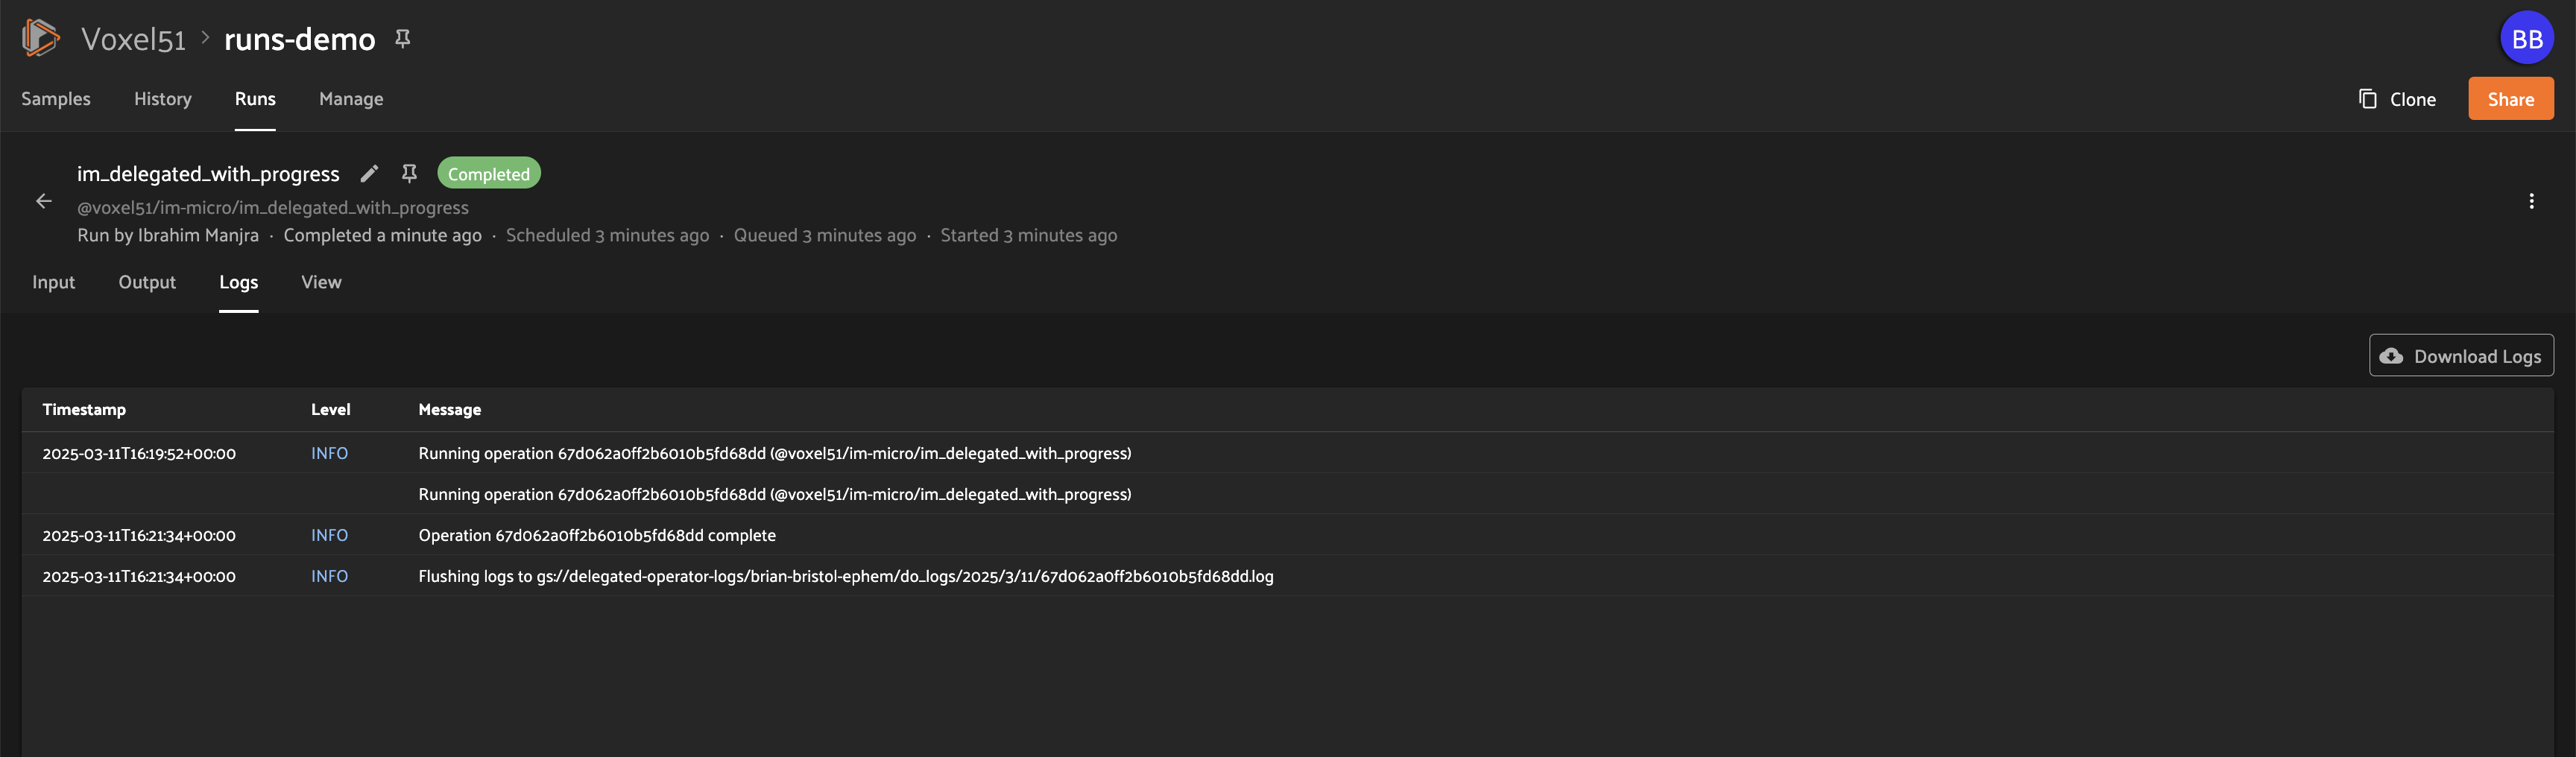Click the Message column header

coord(449,409)
